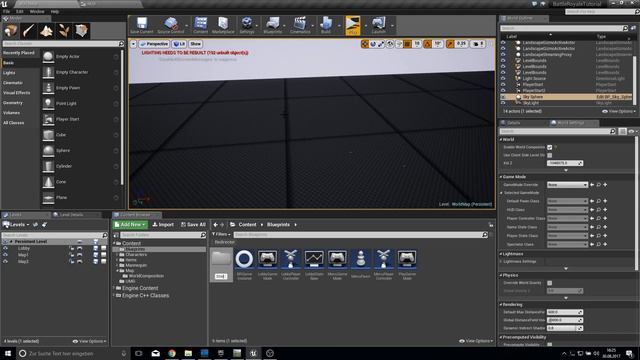The height and width of the screenshot is (360, 640).
Task: Hide first PlayerStart in World Outliner
Action: coord(503,84)
